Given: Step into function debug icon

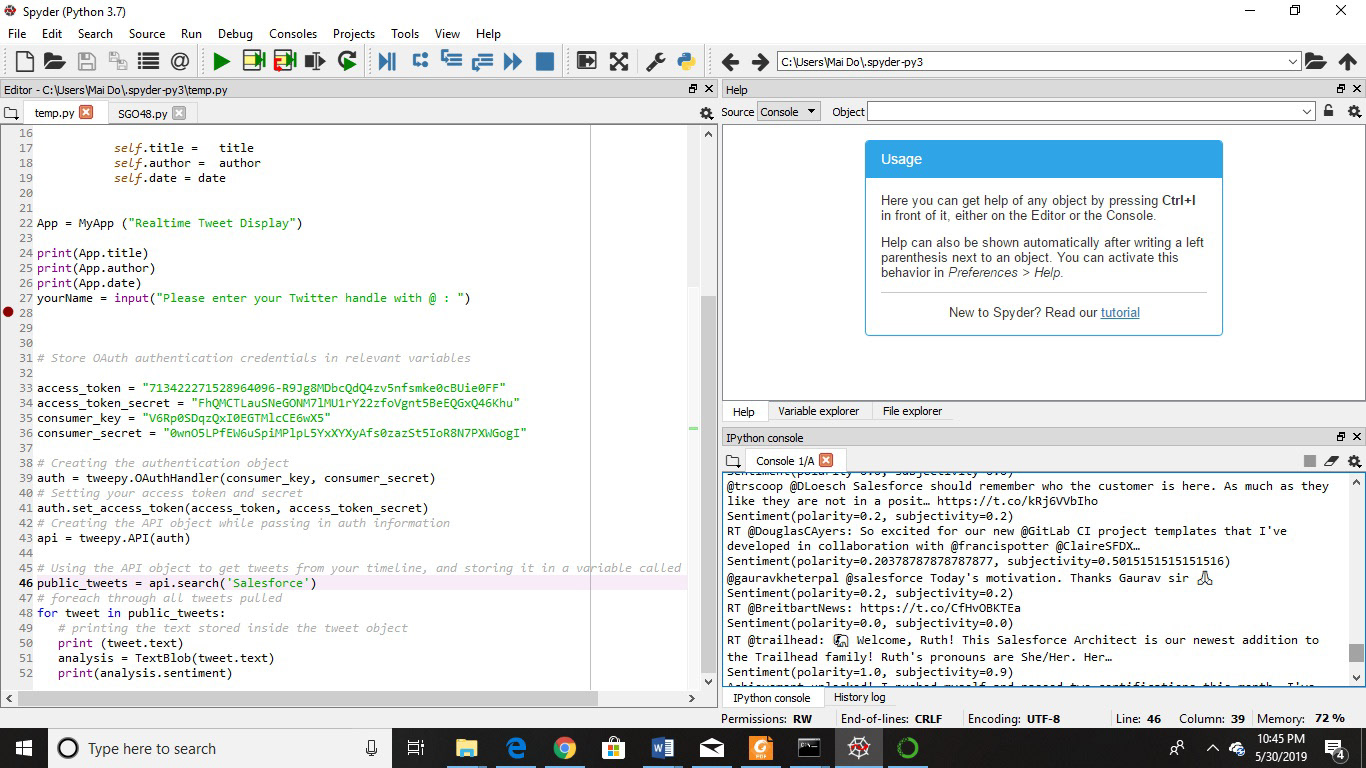Looking at the screenshot, I should (451, 62).
